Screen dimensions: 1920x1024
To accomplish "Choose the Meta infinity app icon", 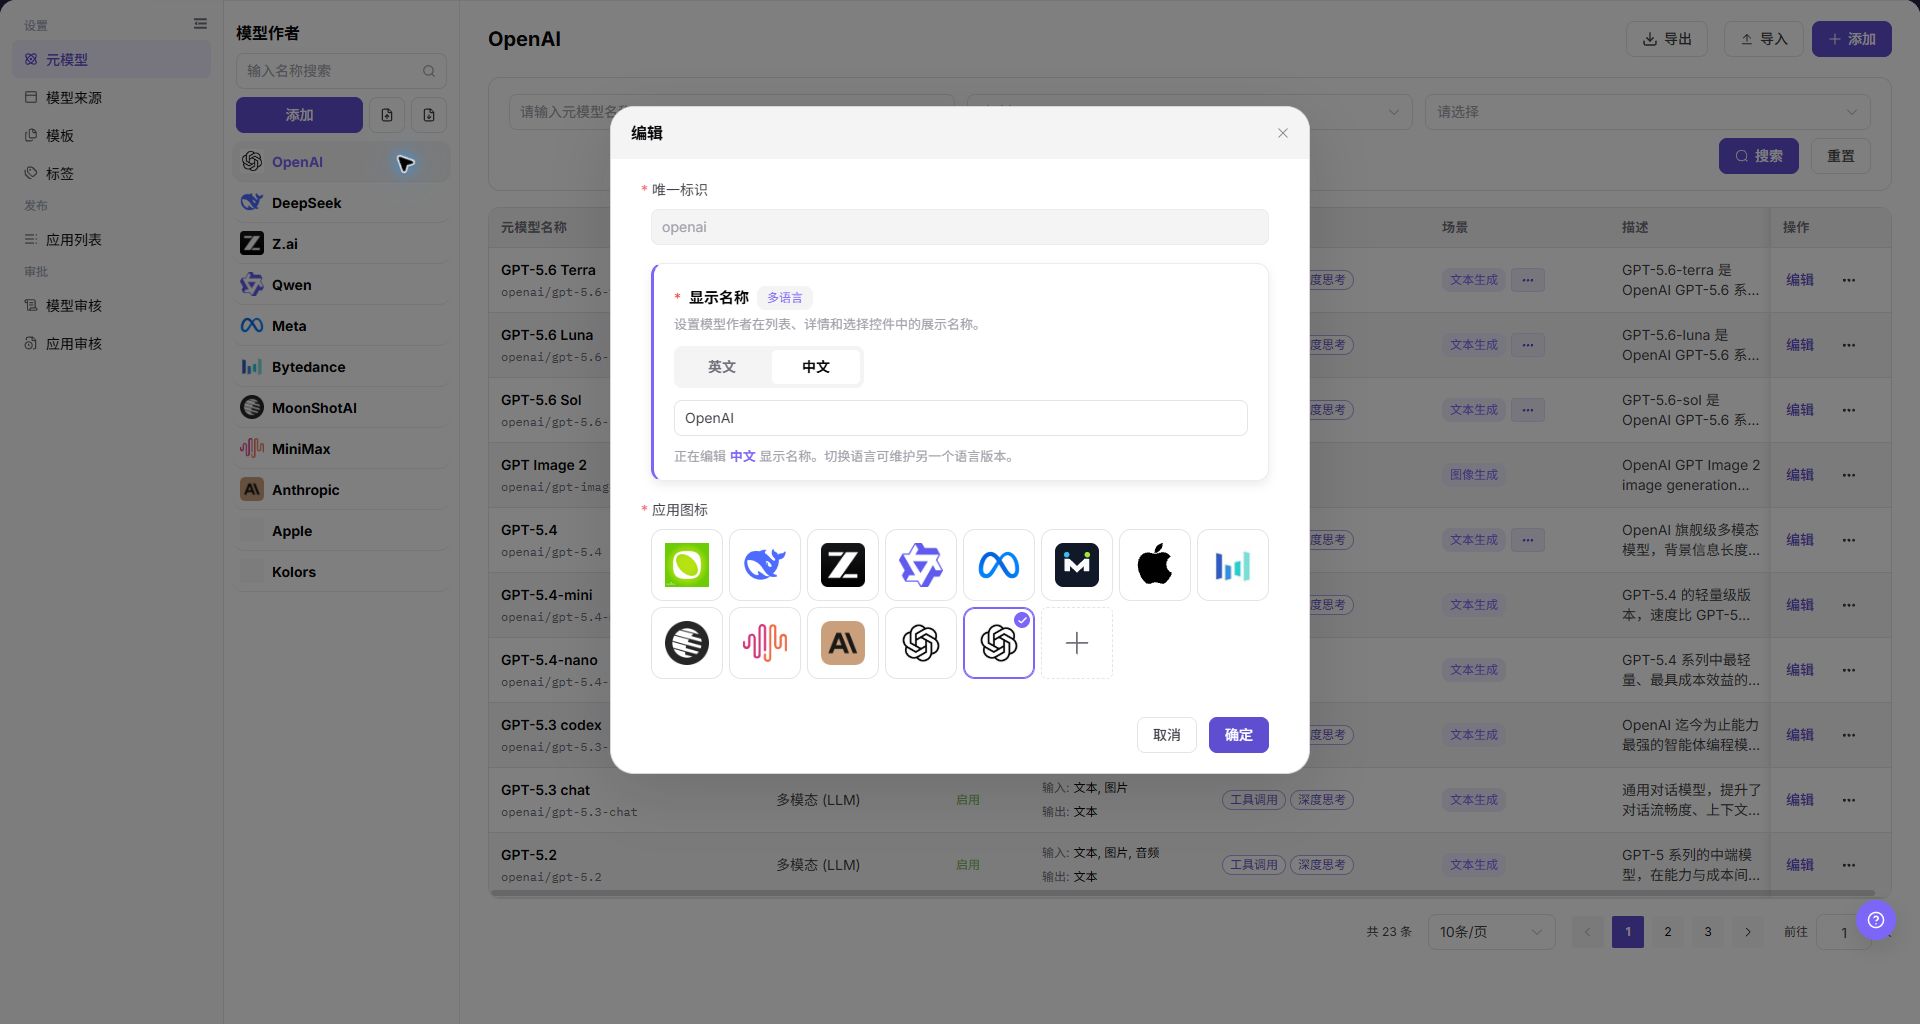I will coord(999,565).
